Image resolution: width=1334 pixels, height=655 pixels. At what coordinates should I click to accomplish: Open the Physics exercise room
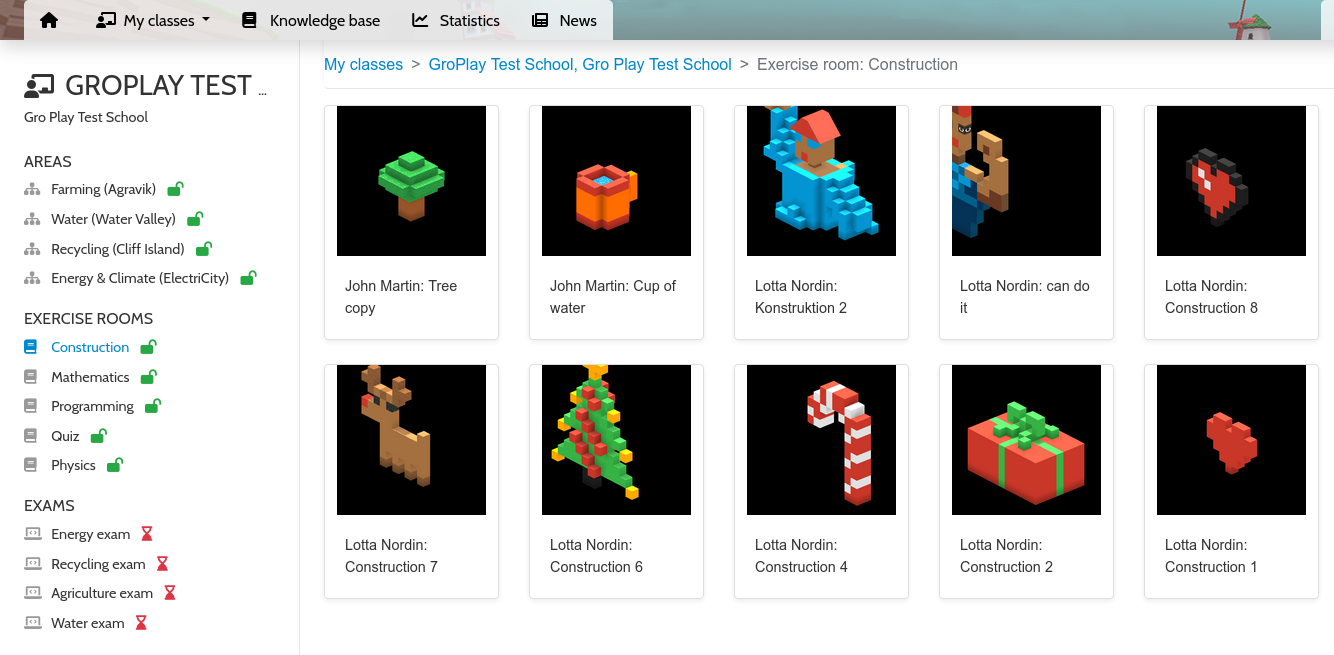73,465
